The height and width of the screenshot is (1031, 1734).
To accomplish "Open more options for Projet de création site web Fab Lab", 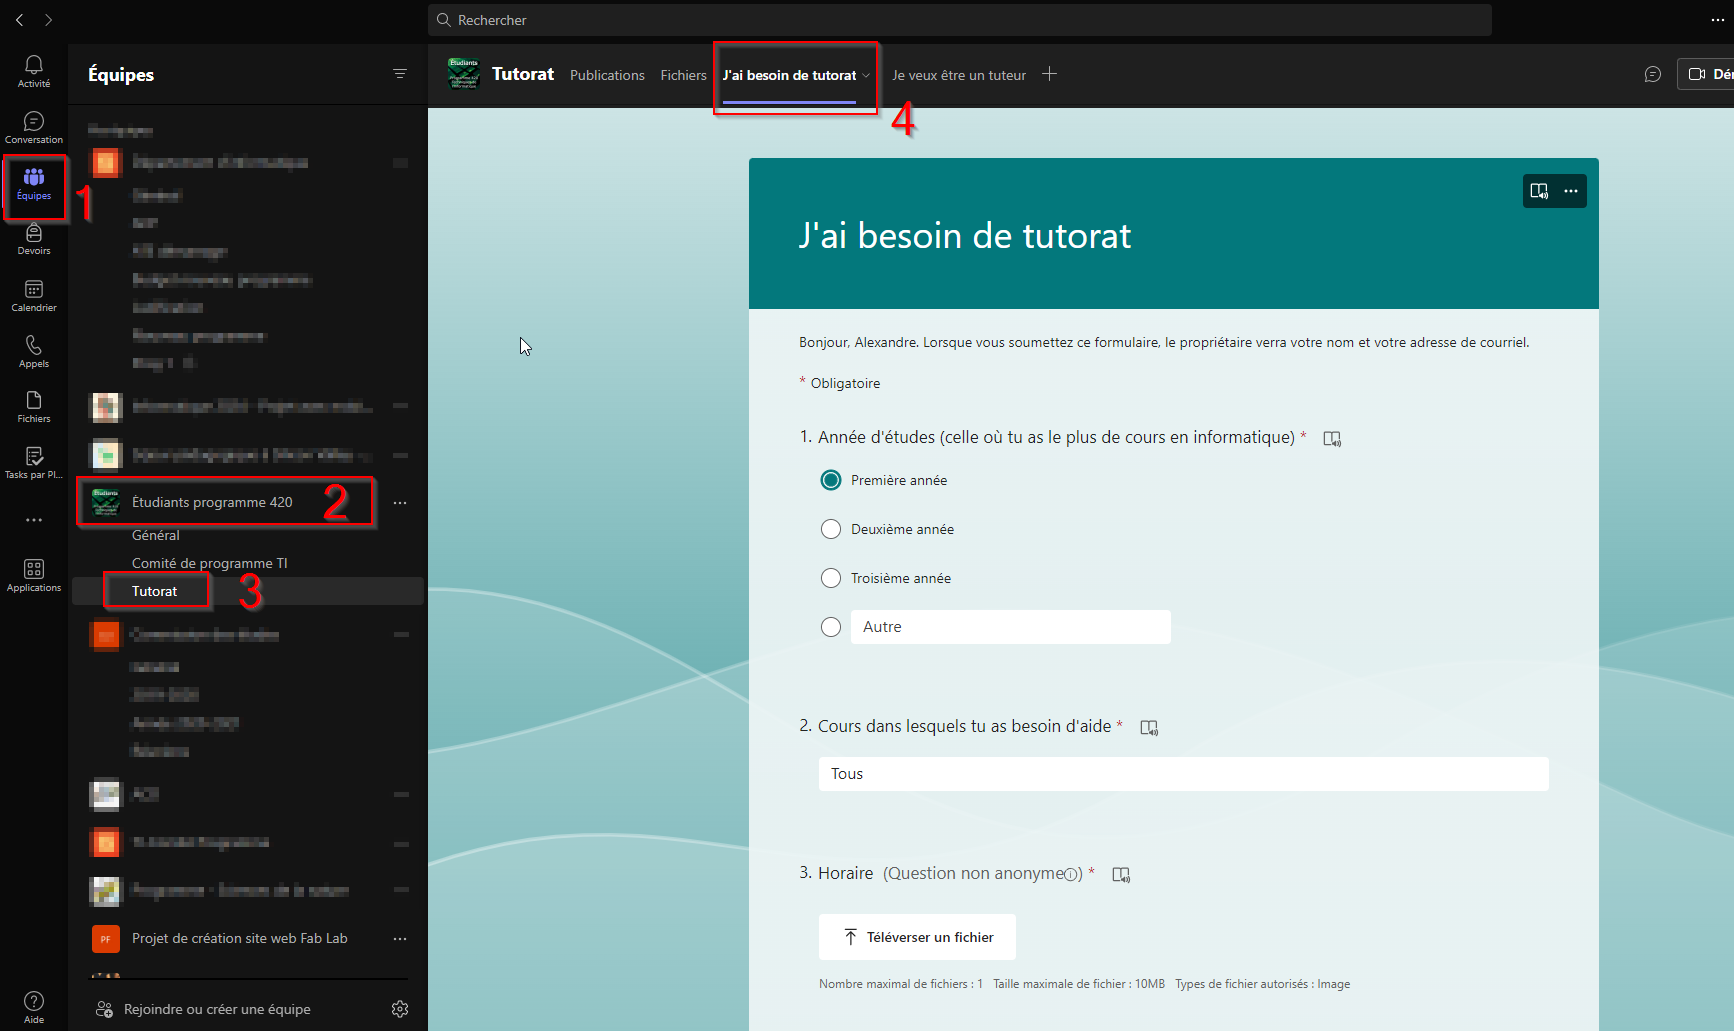I will point(400,939).
